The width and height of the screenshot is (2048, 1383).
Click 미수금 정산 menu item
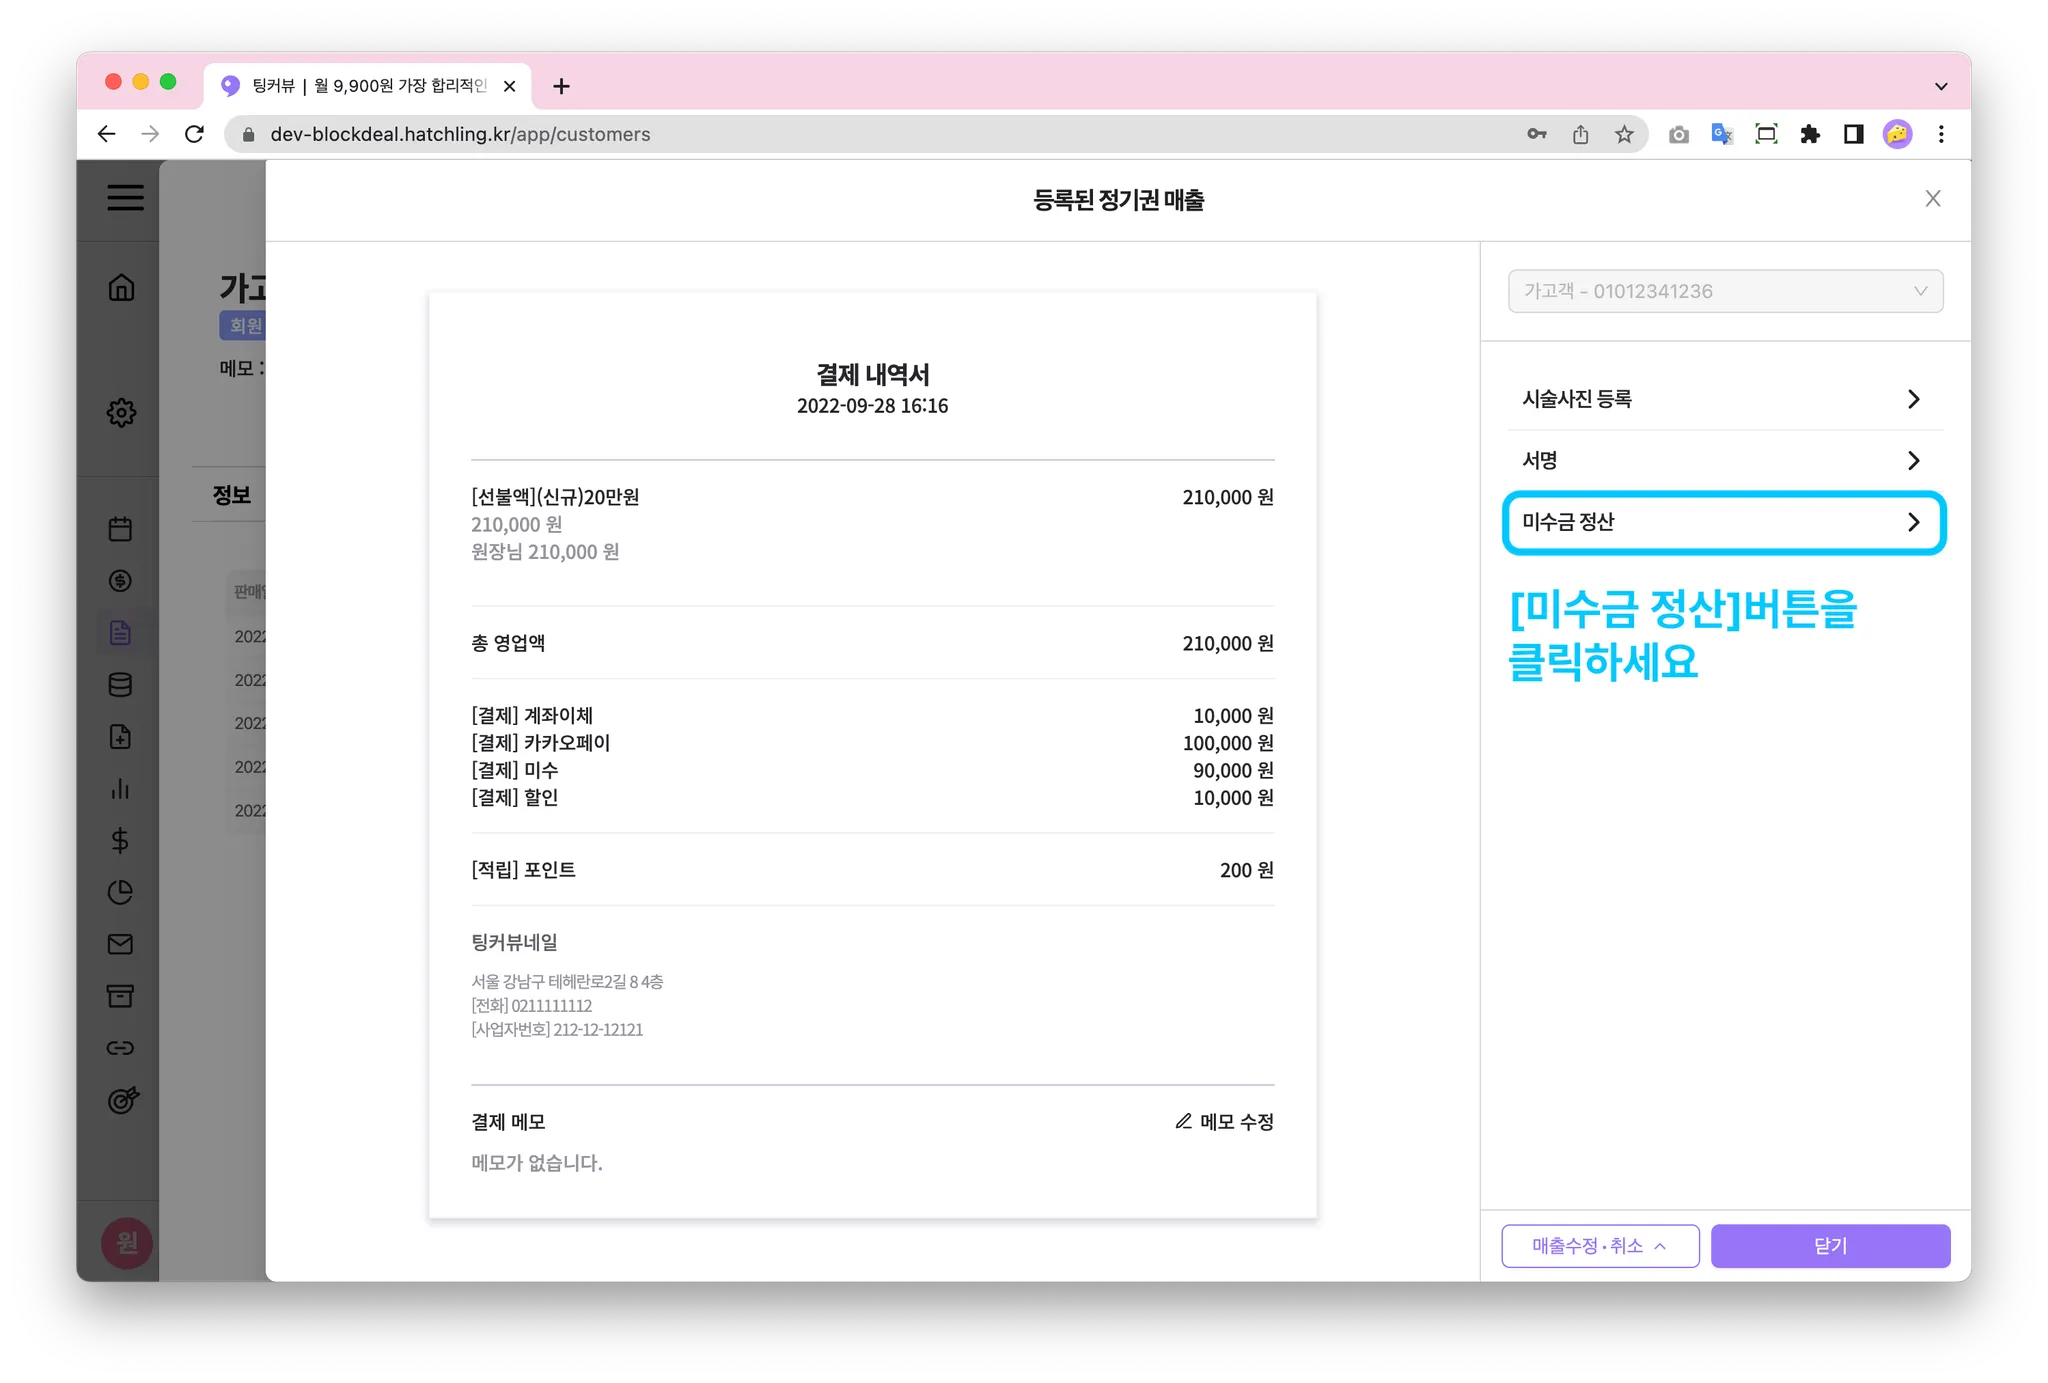pyautogui.click(x=1724, y=522)
